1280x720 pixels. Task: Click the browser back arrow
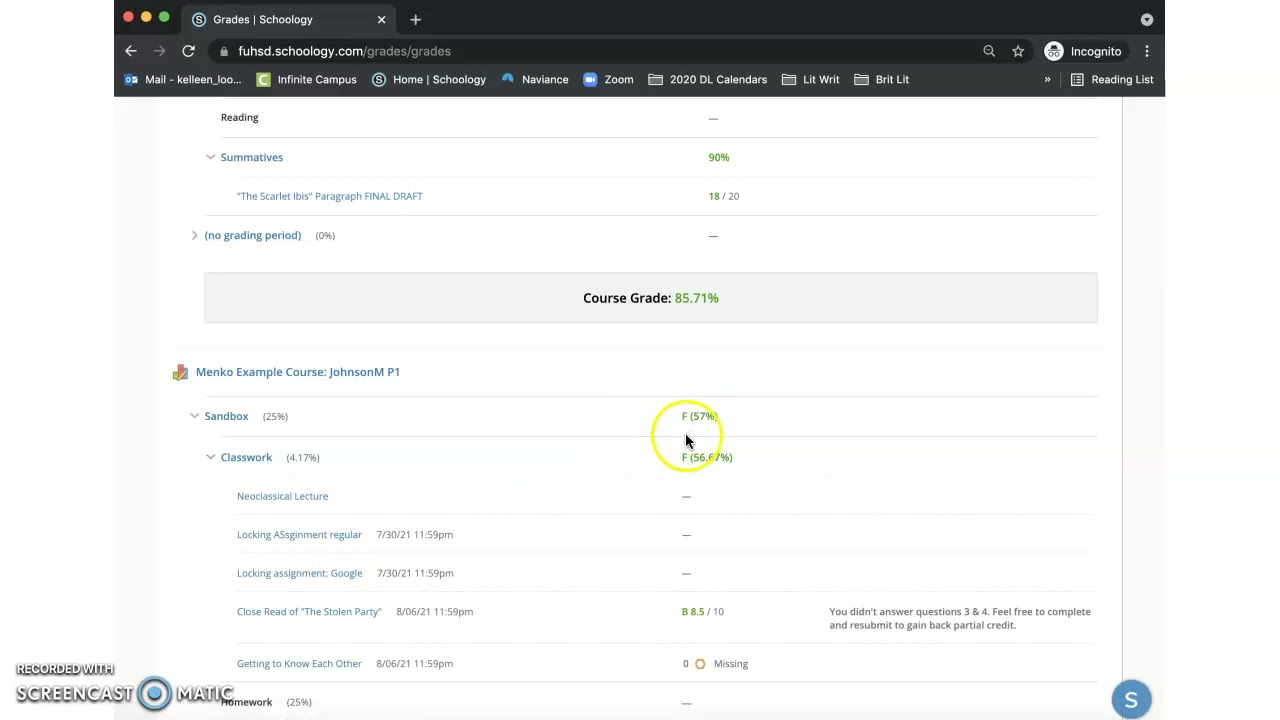131,51
